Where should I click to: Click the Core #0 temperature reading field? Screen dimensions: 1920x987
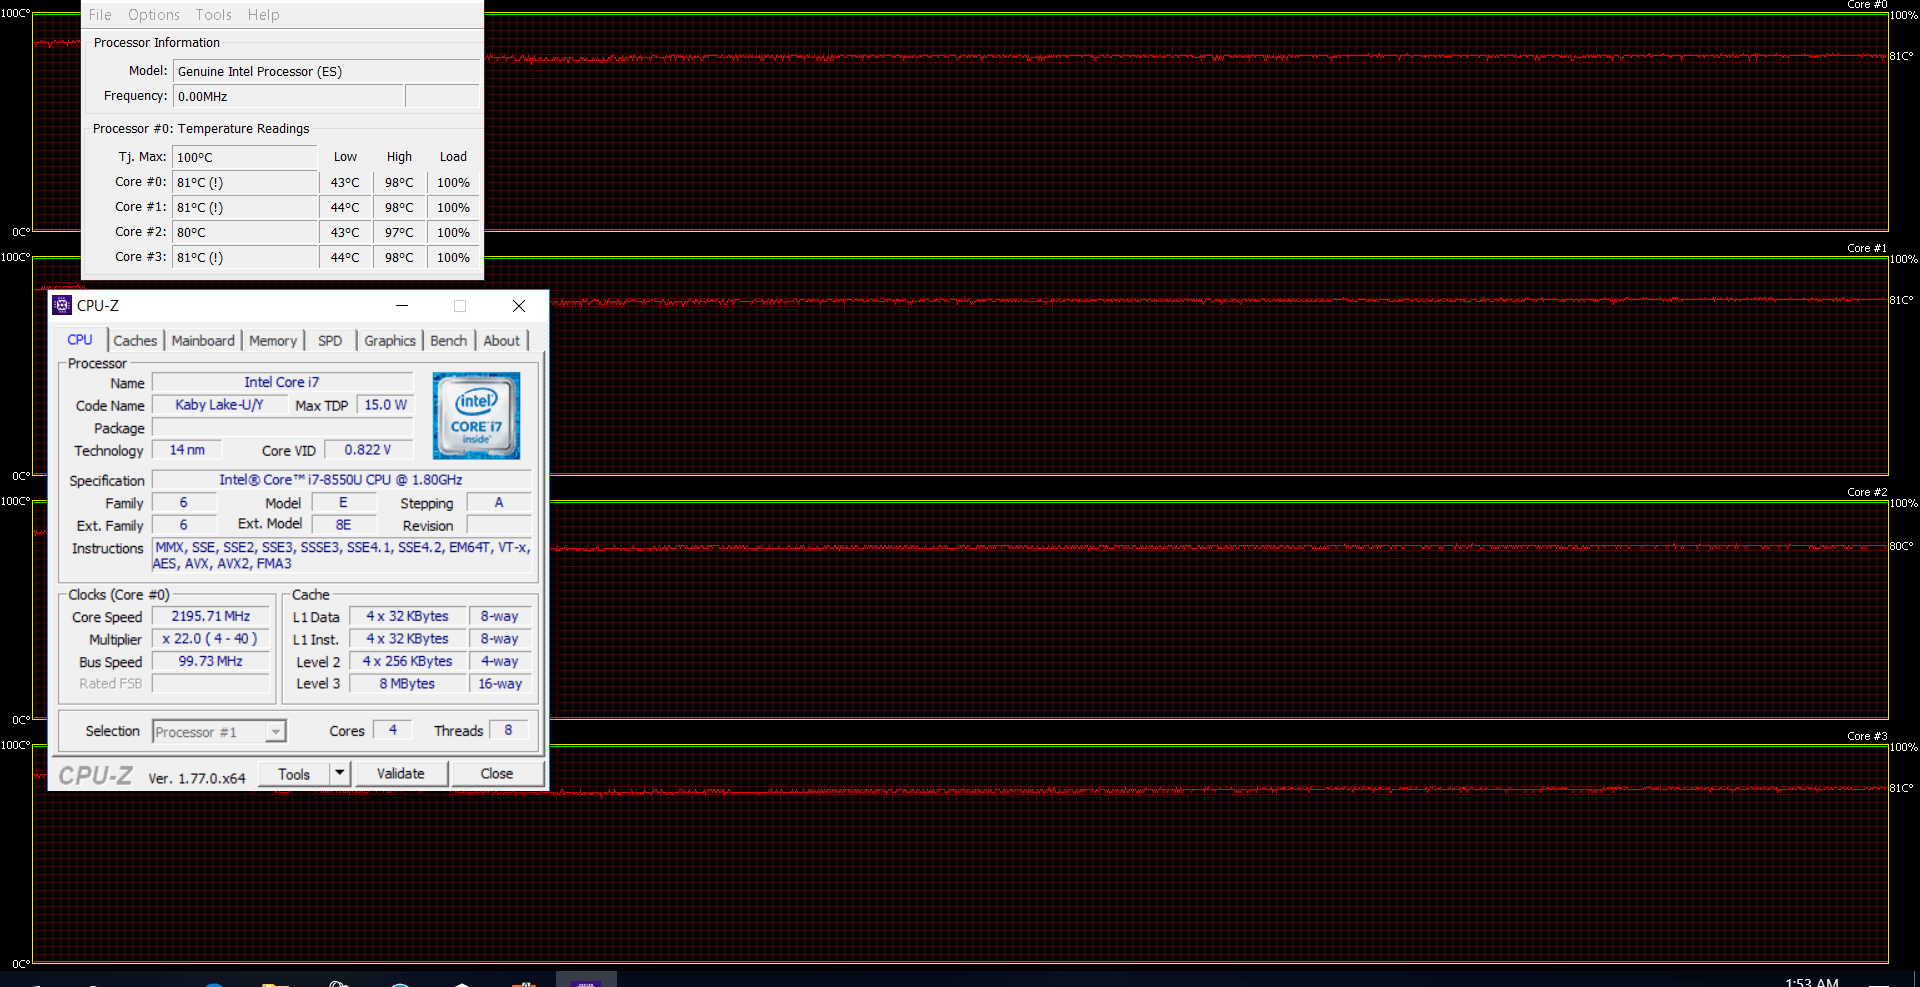coord(244,182)
